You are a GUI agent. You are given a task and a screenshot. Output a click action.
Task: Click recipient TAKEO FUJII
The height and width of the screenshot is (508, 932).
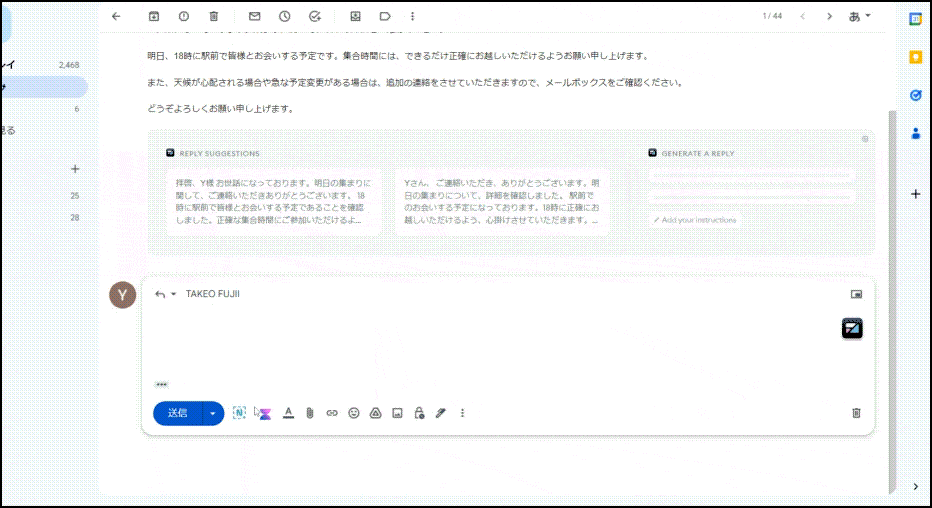coord(213,294)
